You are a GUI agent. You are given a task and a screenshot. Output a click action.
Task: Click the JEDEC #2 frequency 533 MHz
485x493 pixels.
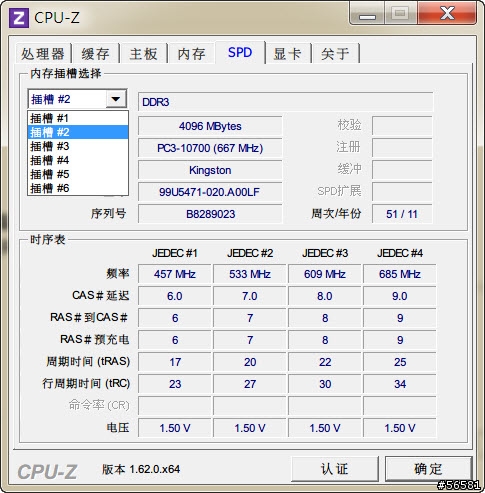(250, 274)
